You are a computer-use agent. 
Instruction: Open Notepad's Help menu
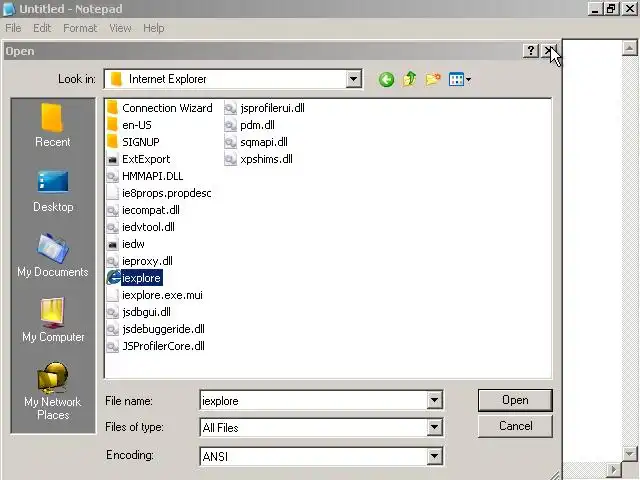coord(153,28)
